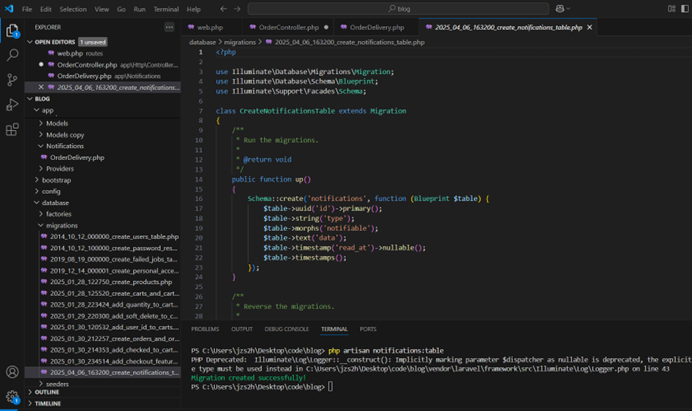The height and width of the screenshot is (411, 692).
Task: Open the Terminal menu
Action: tap(165, 8)
